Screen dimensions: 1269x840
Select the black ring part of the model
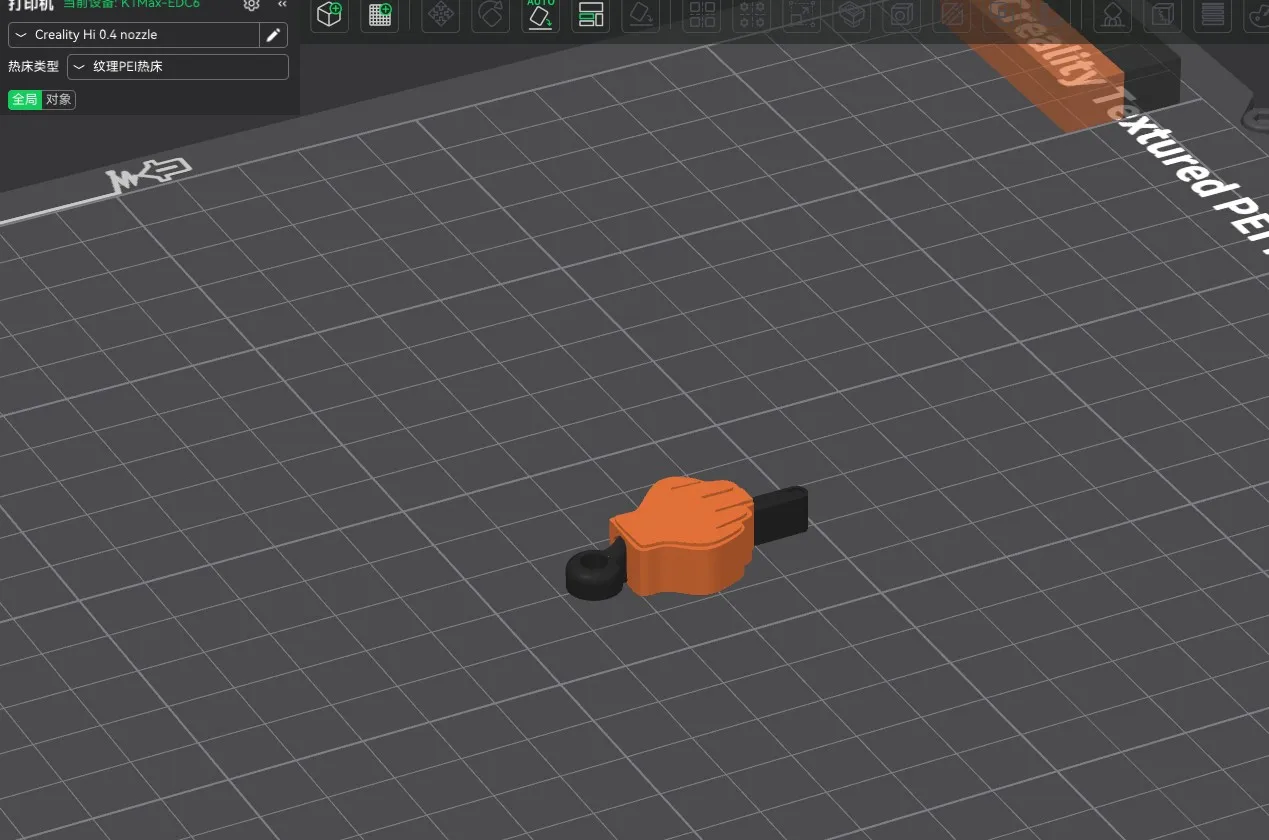(x=595, y=574)
